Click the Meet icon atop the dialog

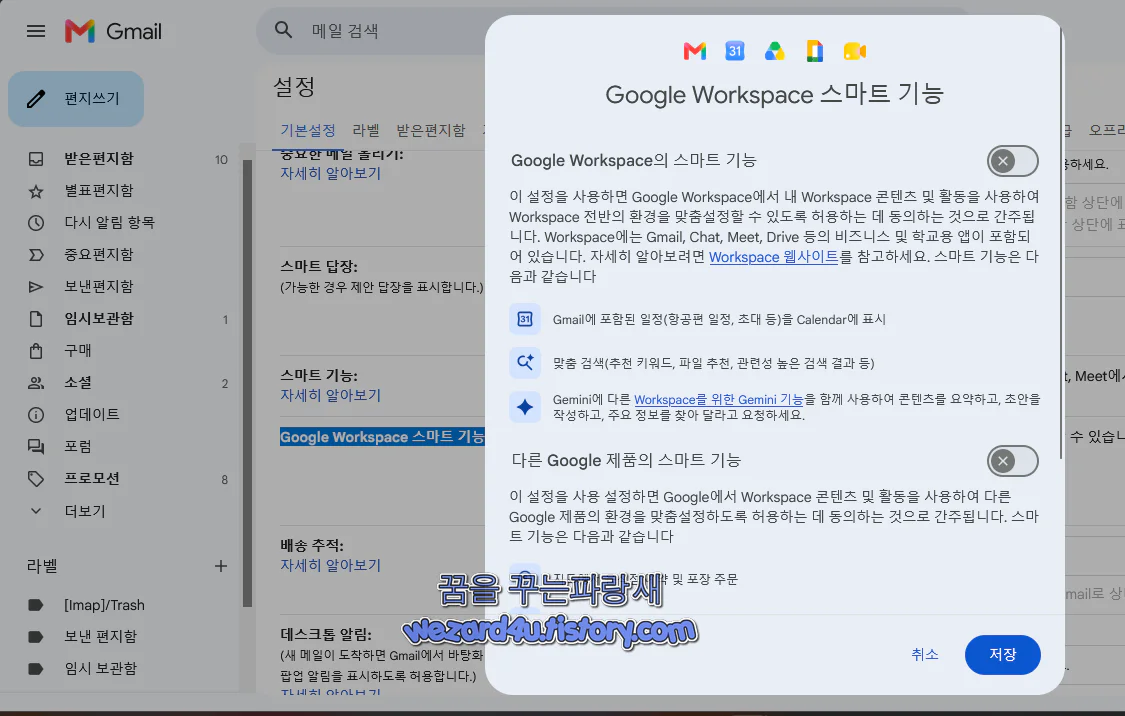855,51
